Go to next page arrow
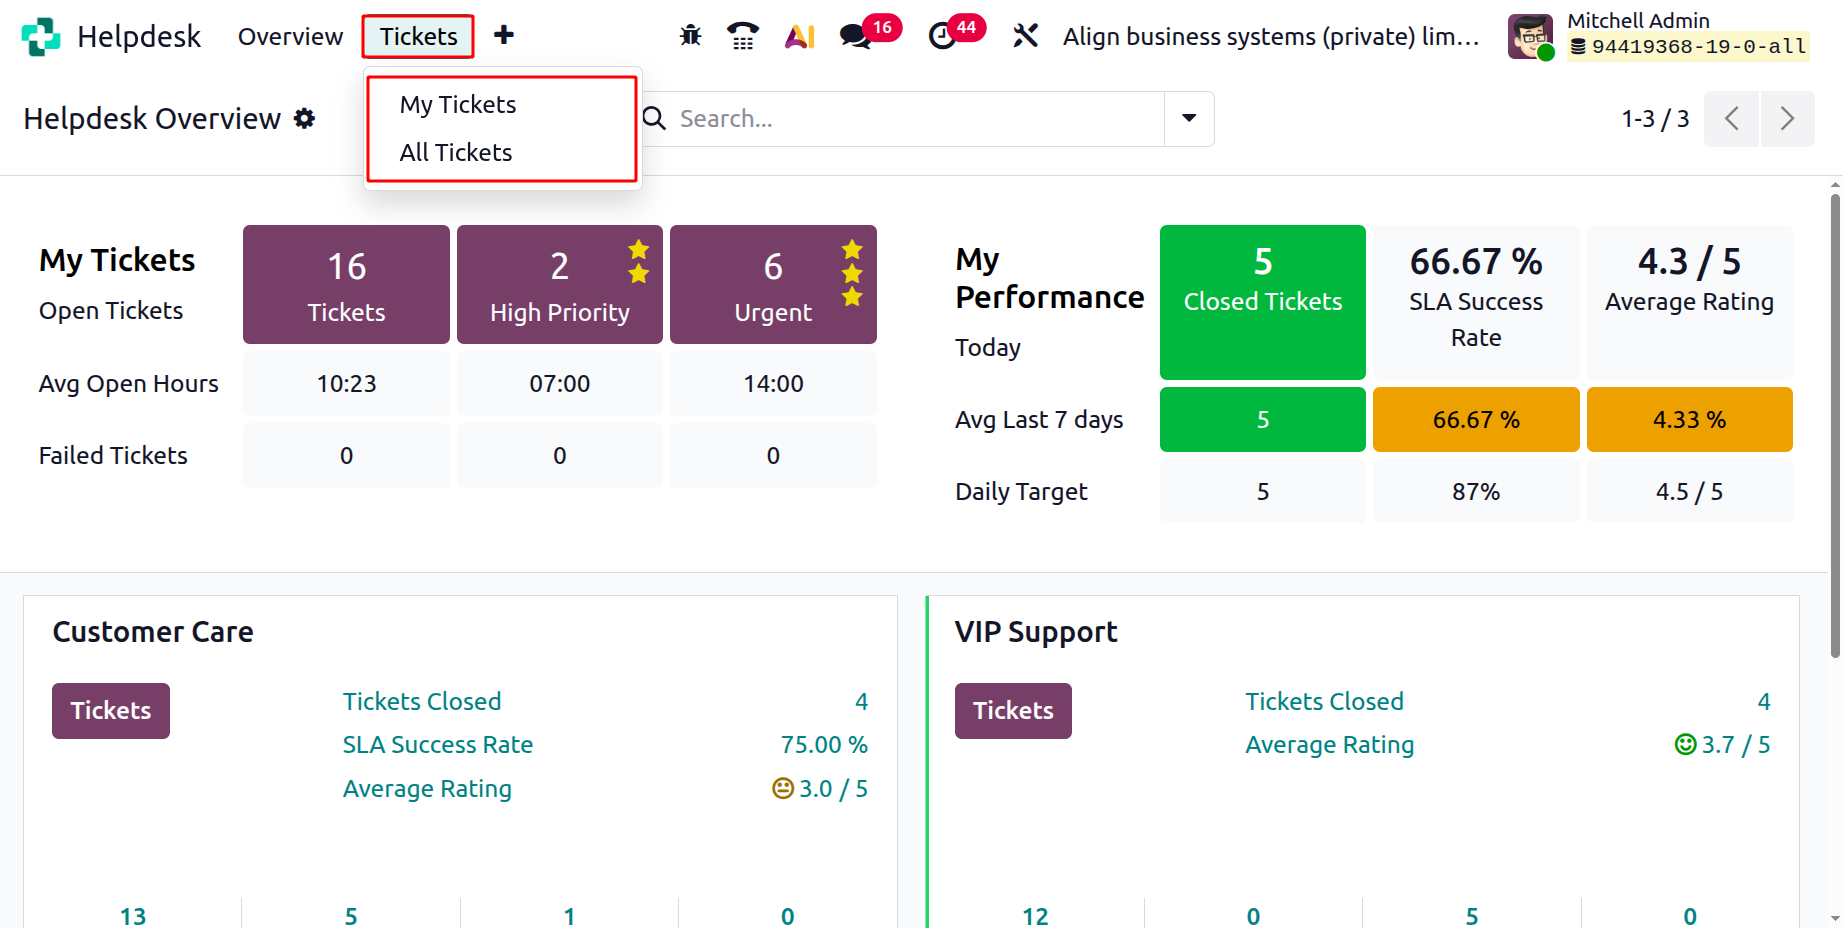Viewport: 1843px width, 928px height. pyautogui.click(x=1787, y=119)
